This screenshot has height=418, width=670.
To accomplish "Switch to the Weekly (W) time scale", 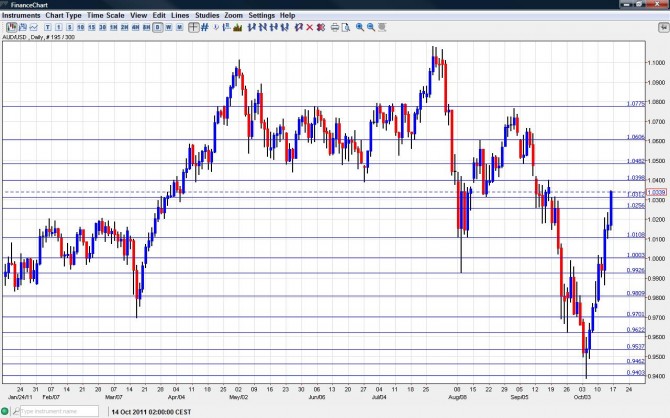I will [x=169, y=27].
